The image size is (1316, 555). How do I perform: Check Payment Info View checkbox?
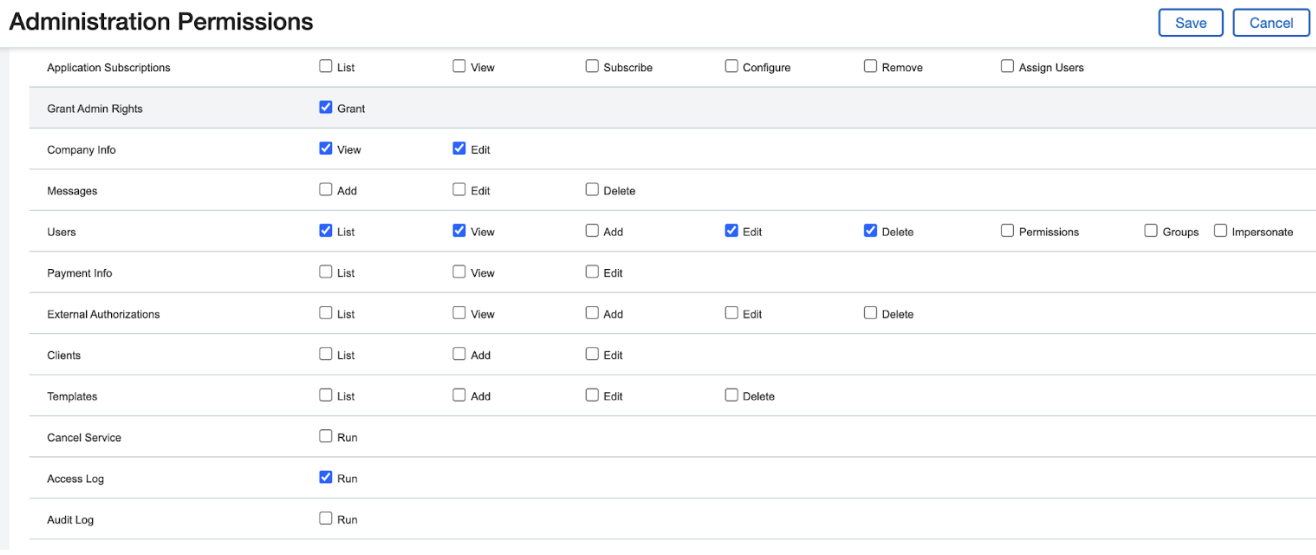(x=459, y=271)
